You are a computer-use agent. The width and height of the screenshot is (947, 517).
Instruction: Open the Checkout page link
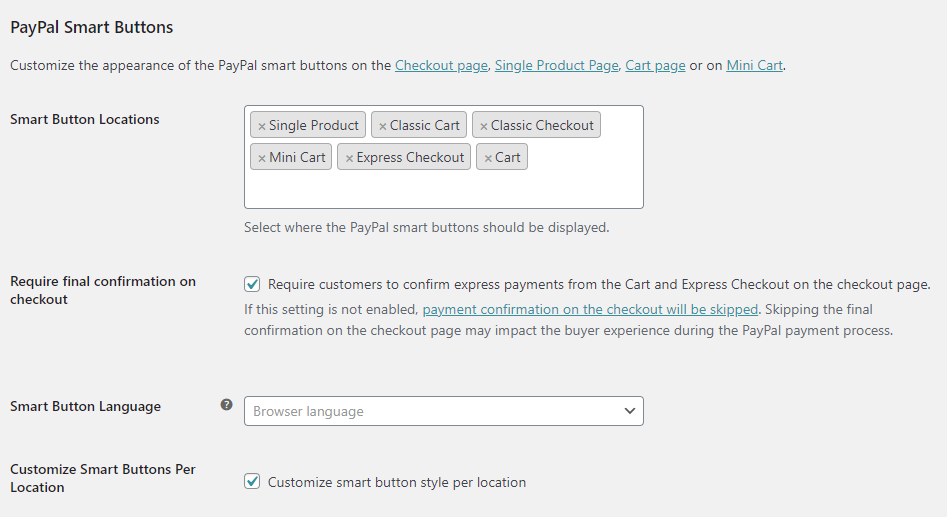(441, 66)
